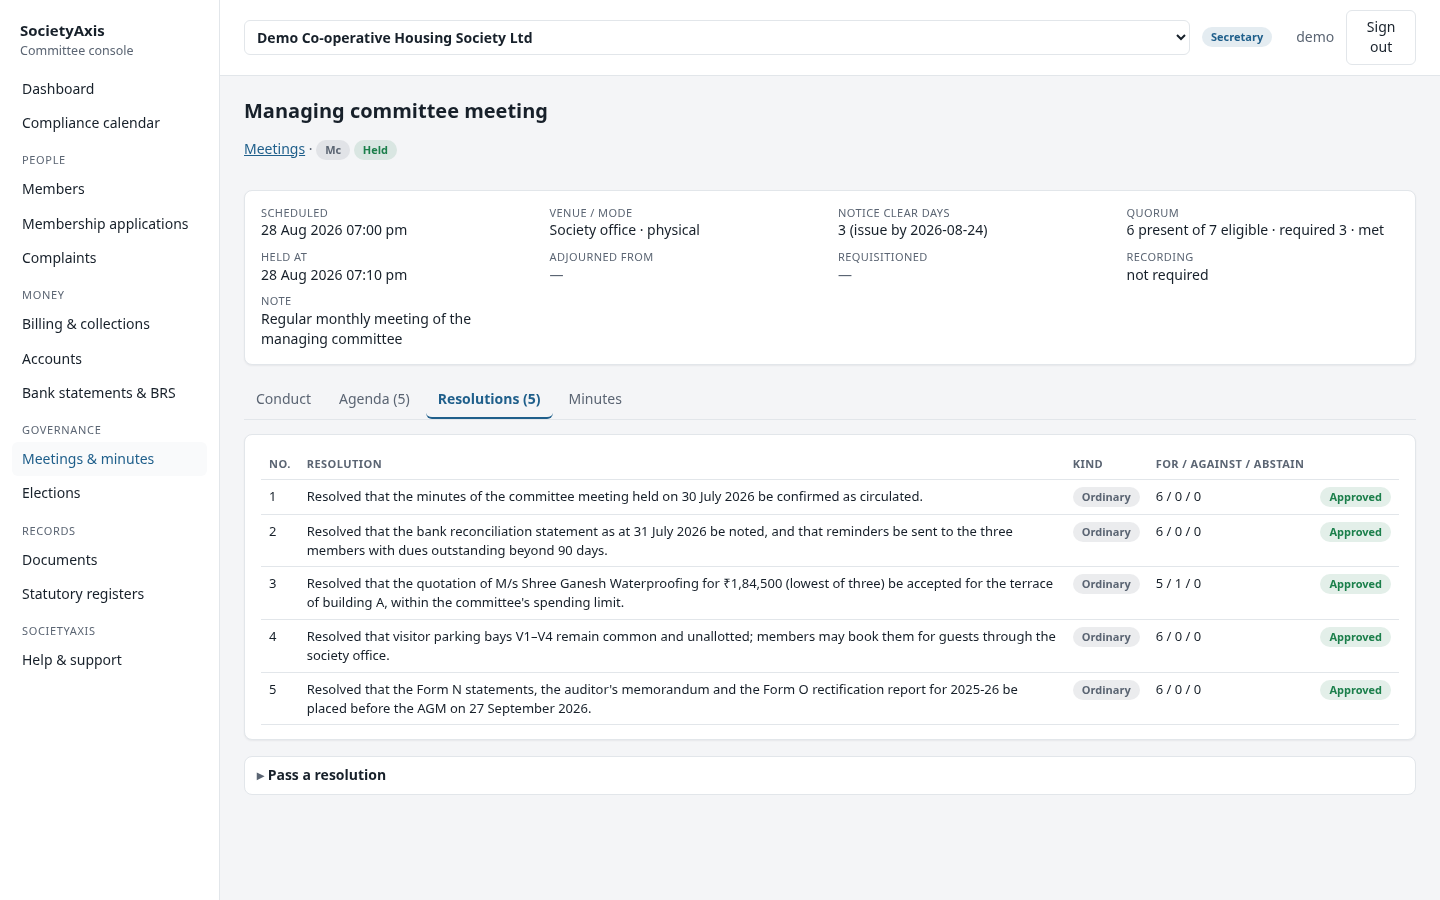Image resolution: width=1440 pixels, height=900 pixels.
Task: Click the Secretary role badge
Action: click(1236, 37)
